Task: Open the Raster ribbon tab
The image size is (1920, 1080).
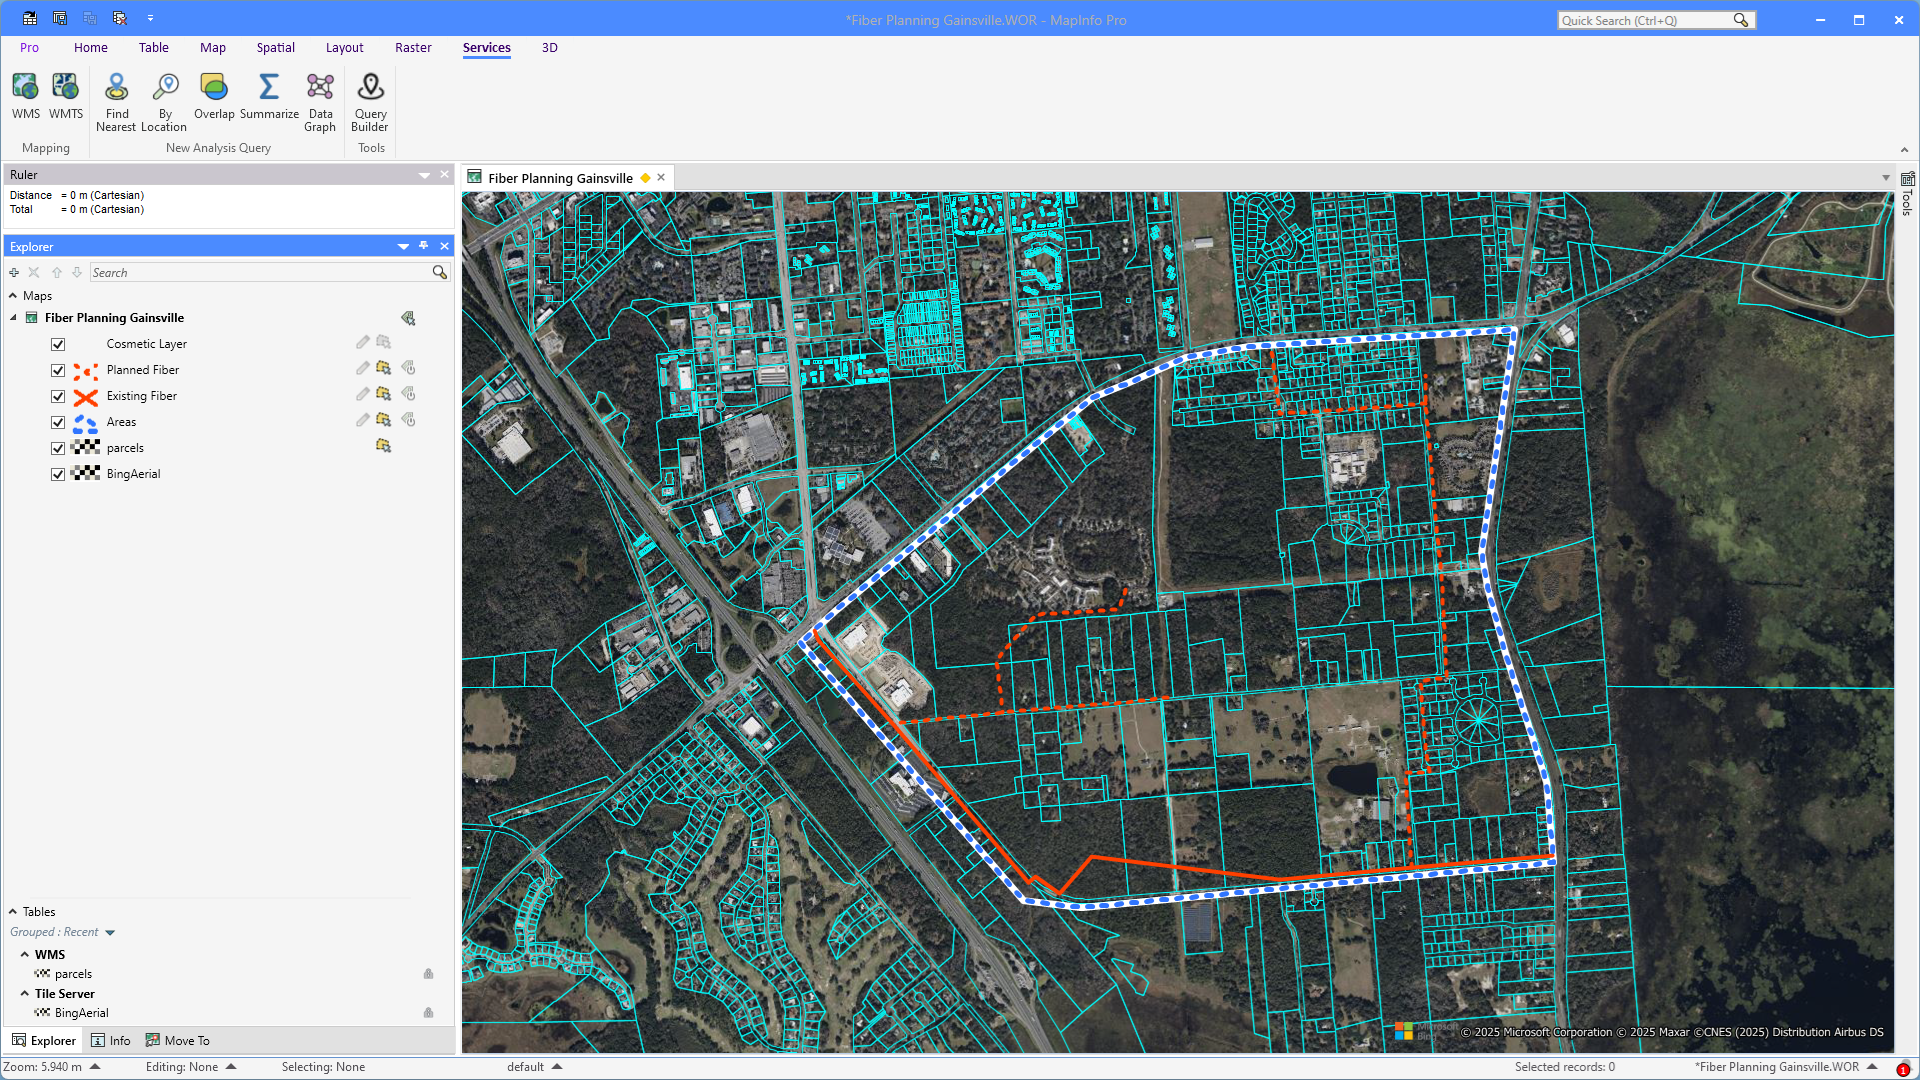Action: pos(413,48)
